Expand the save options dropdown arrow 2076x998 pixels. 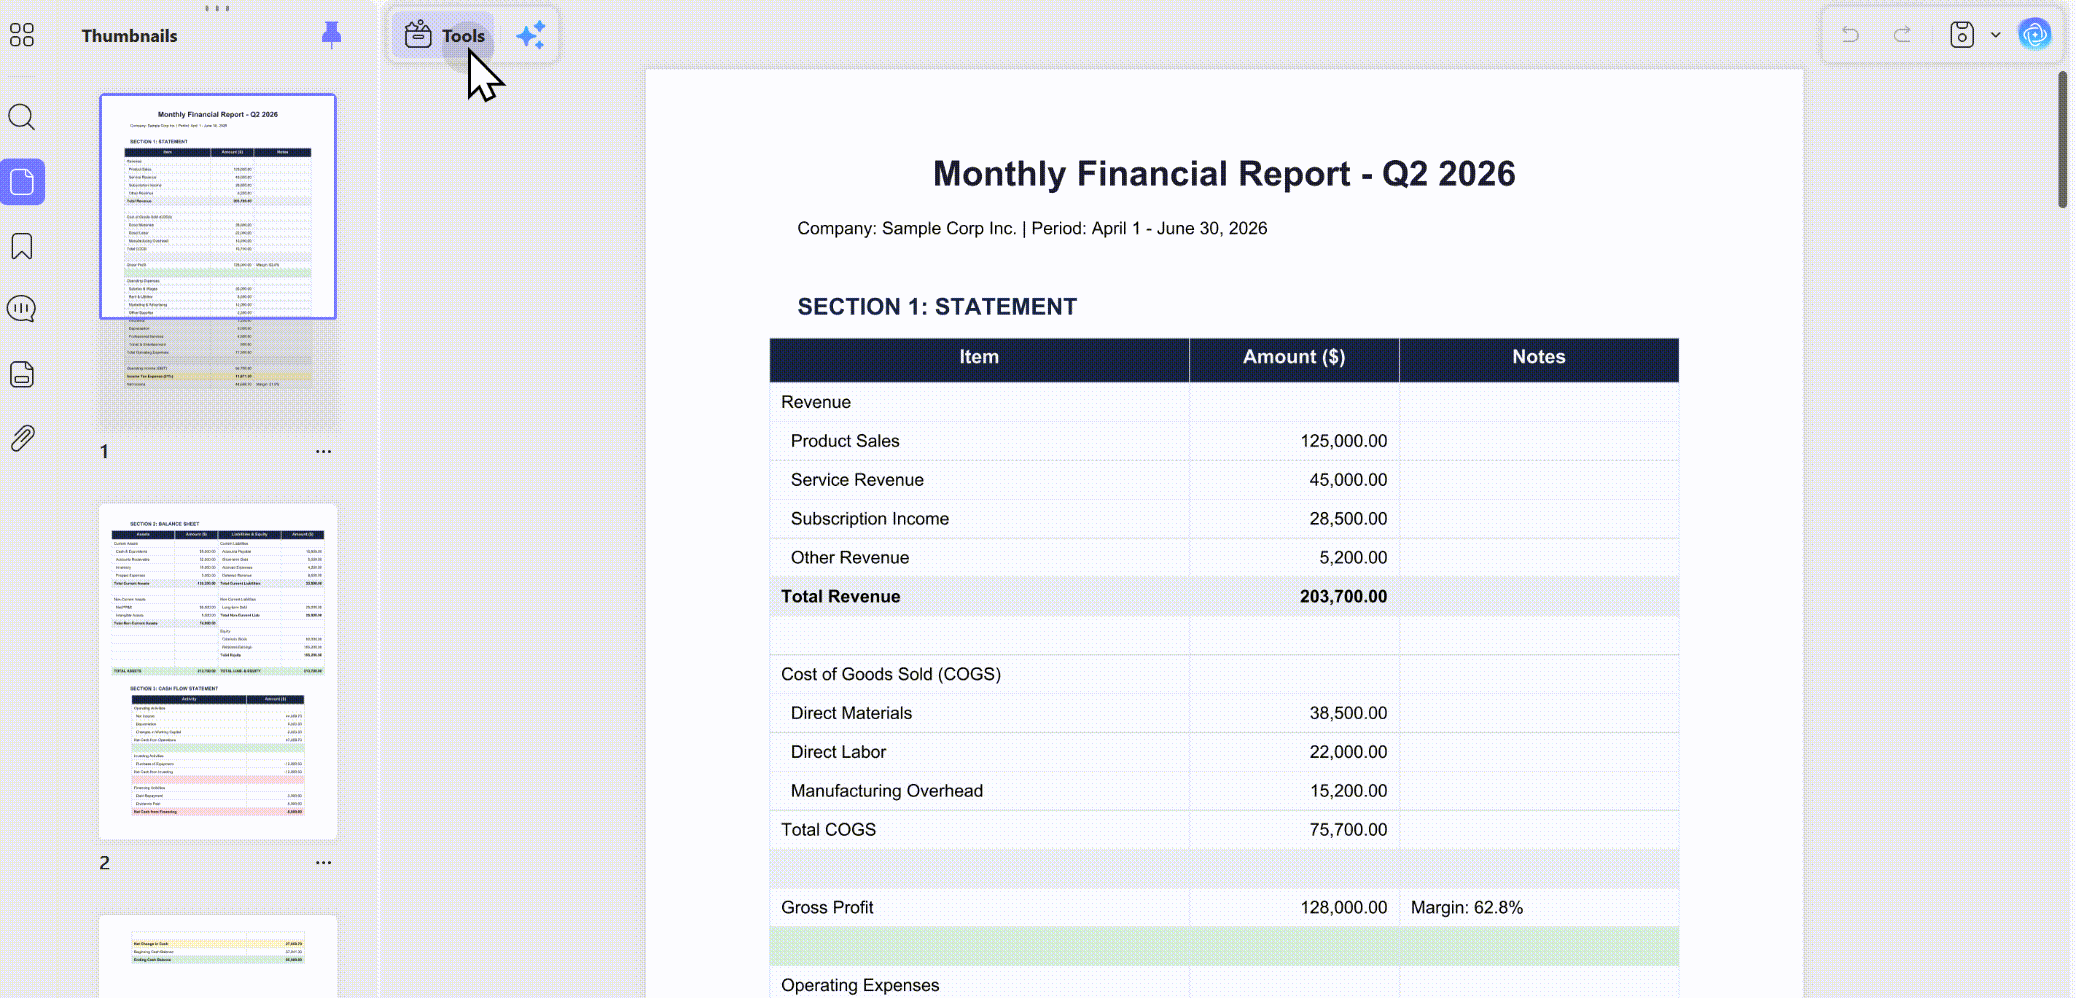coord(1996,35)
